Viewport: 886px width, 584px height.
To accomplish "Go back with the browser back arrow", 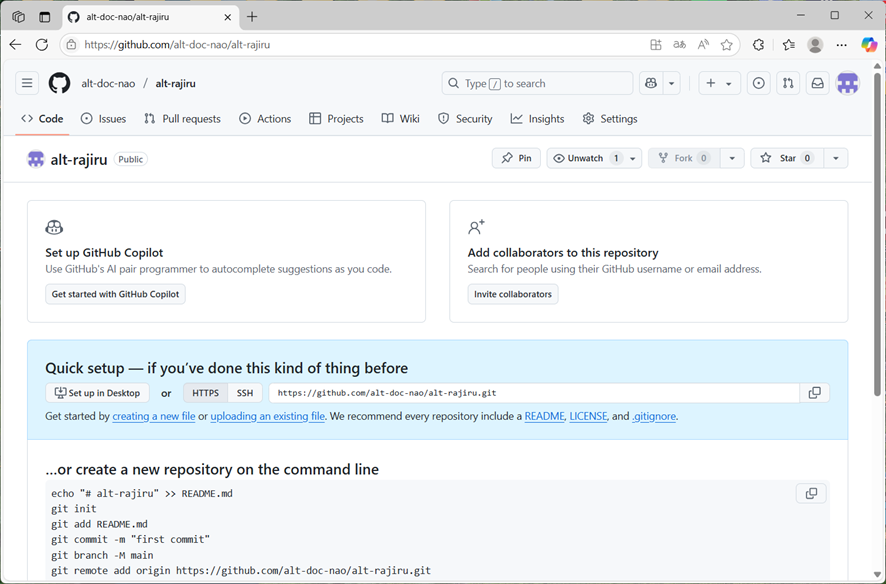I will 15,45.
